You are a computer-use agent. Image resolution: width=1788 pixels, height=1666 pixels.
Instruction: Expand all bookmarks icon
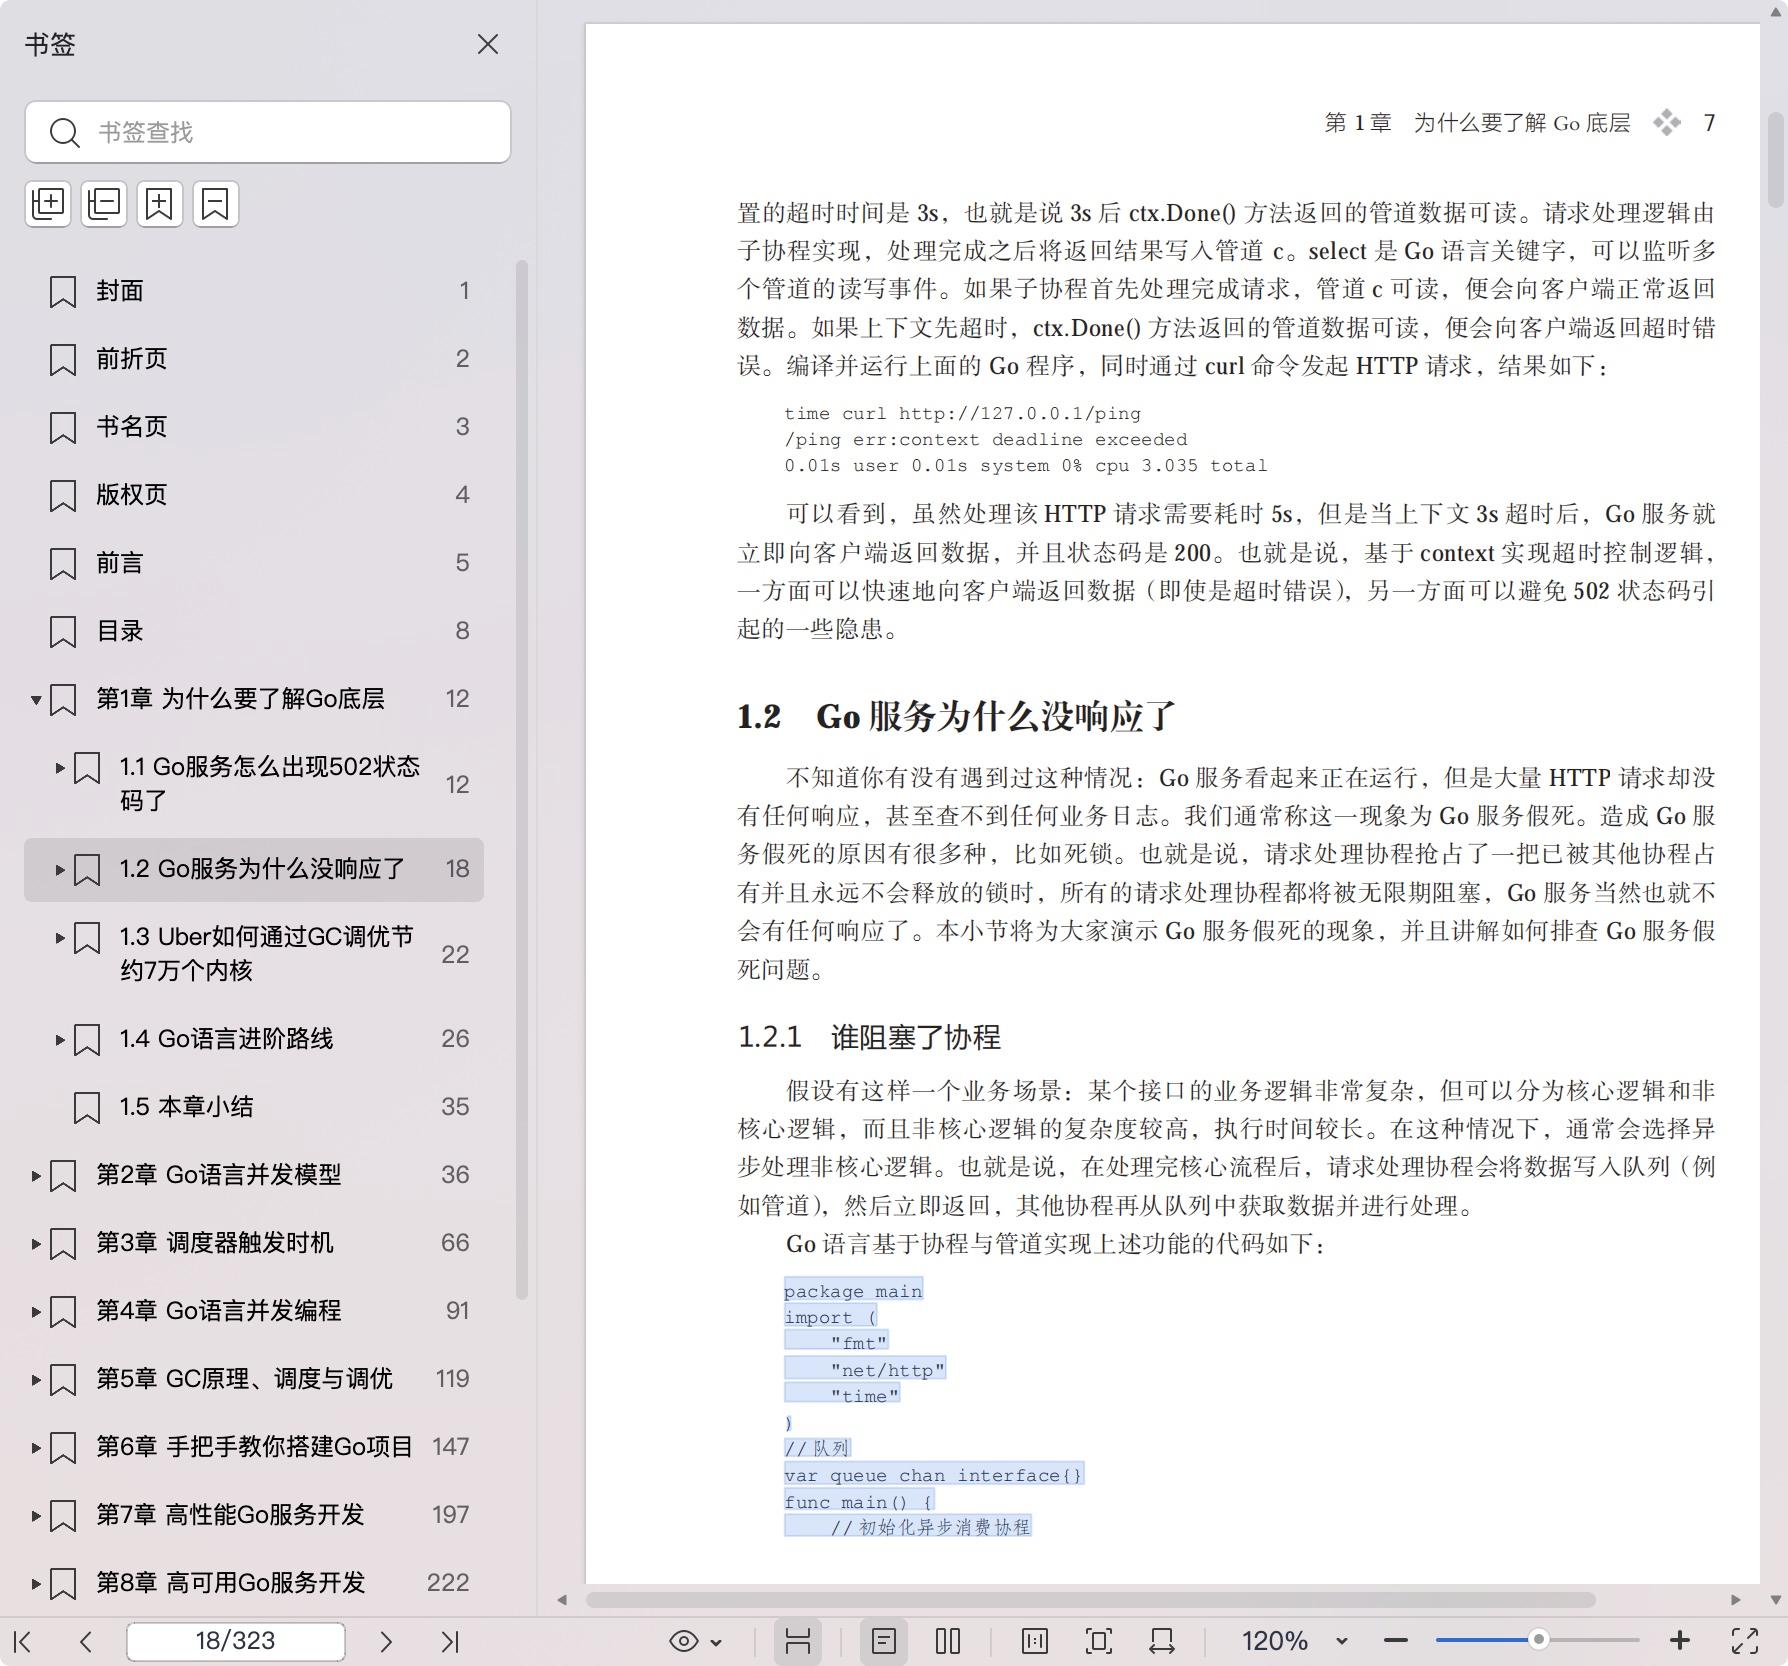[x=48, y=204]
